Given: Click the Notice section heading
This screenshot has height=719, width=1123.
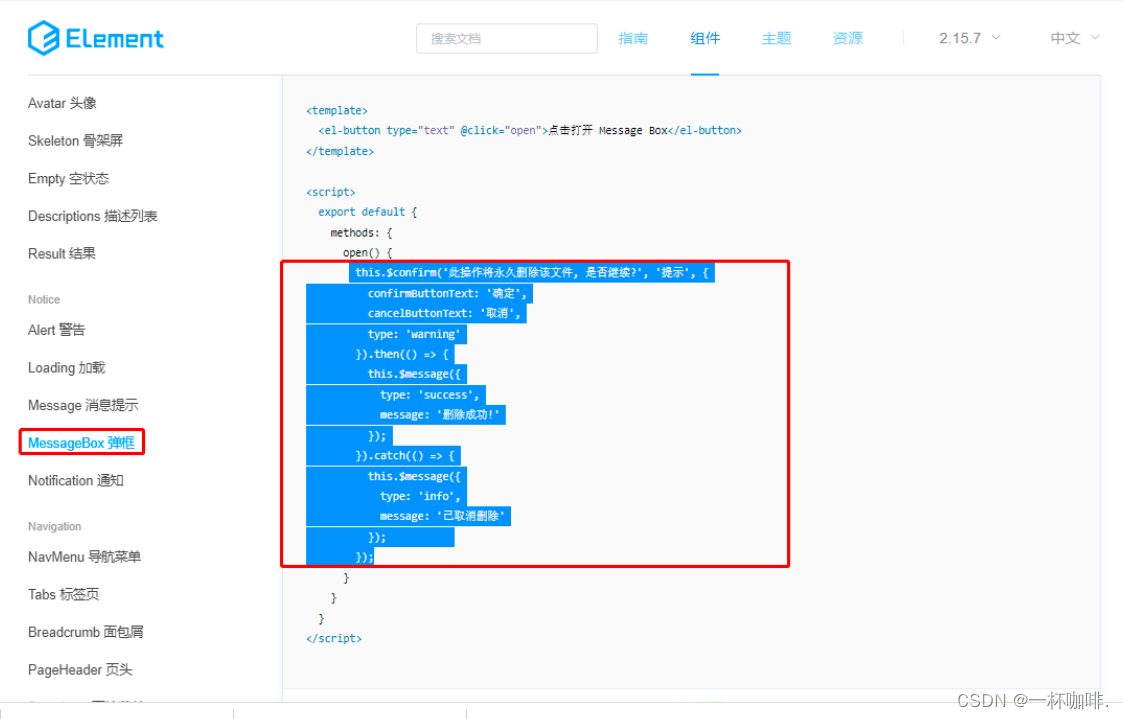Looking at the screenshot, I should 44,299.
